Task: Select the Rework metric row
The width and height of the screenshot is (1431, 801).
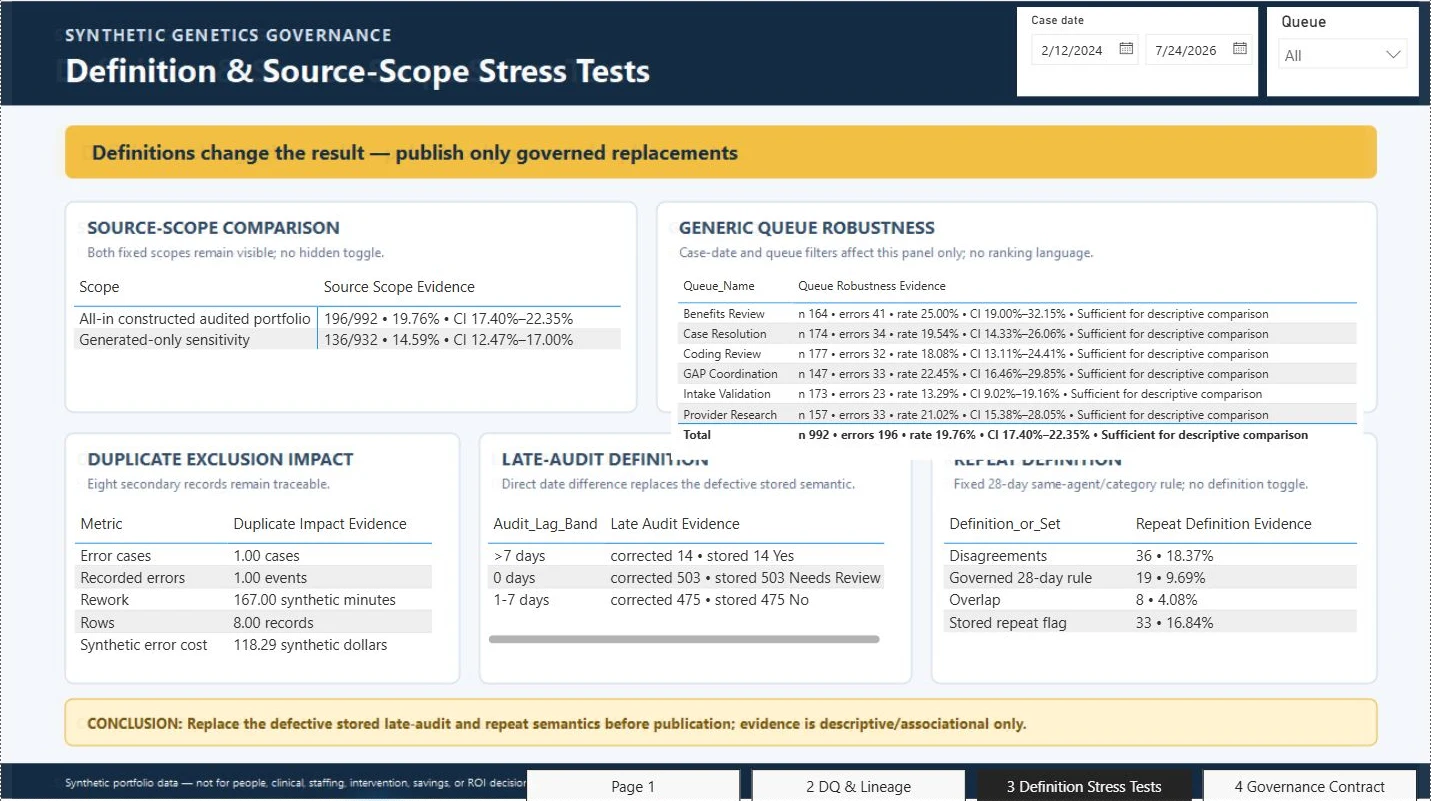Action: [254, 600]
